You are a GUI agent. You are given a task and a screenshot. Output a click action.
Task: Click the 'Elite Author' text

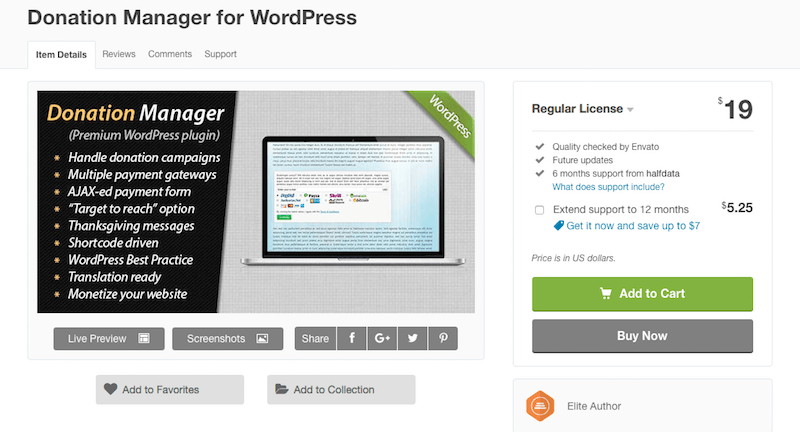click(x=594, y=406)
